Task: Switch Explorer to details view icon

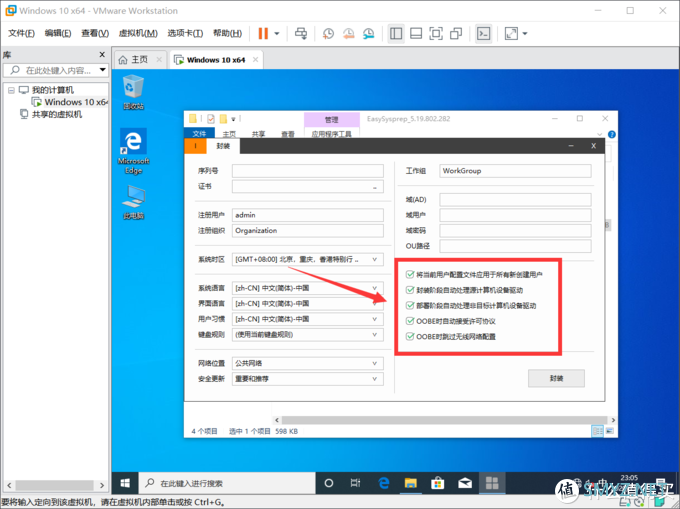Action: [597, 431]
